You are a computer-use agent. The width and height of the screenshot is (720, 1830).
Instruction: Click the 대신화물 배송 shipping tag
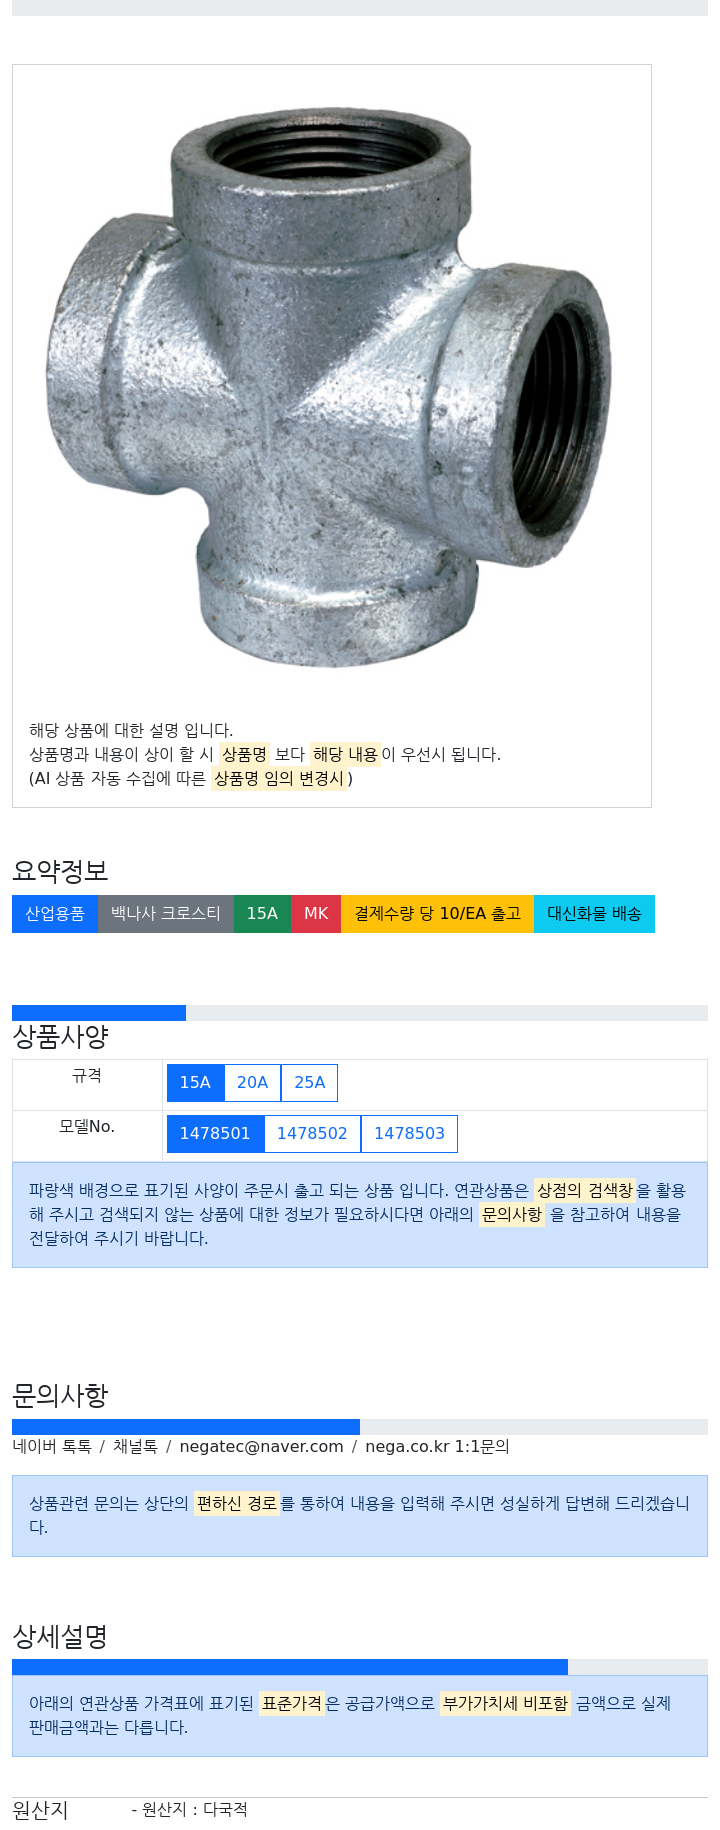[x=594, y=914]
